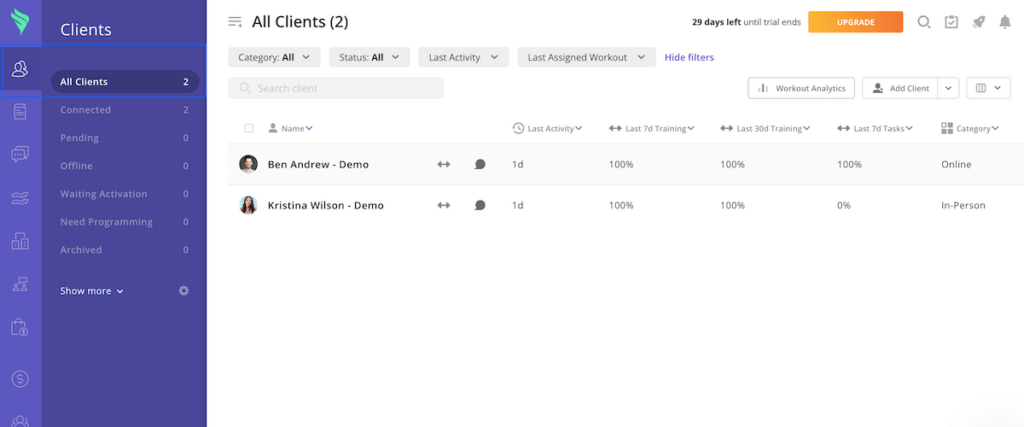
Task: Open the Status filter dropdown
Action: [369, 58]
